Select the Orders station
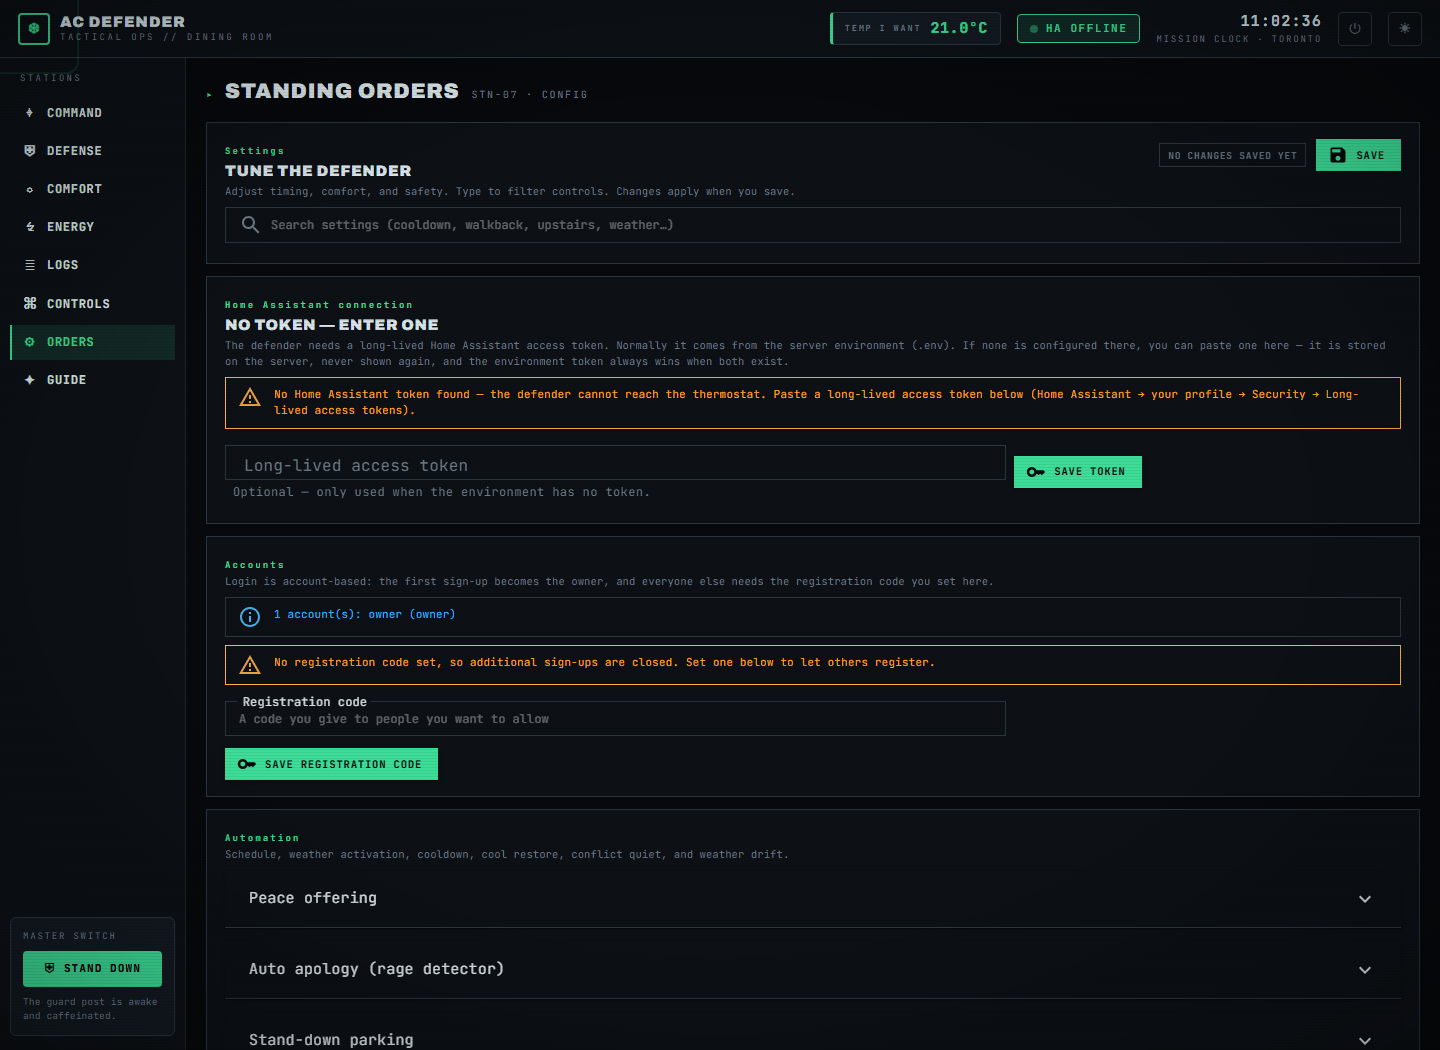1440x1050 pixels. pos(92,342)
